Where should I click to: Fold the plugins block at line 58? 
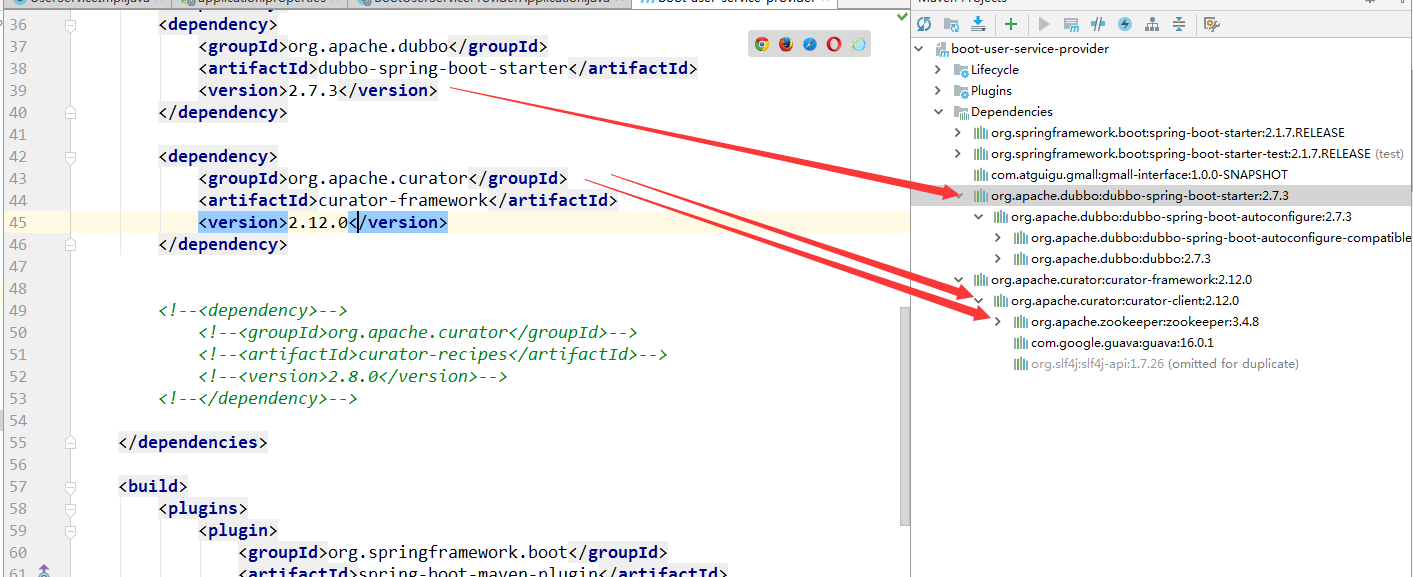tap(70, 508)
